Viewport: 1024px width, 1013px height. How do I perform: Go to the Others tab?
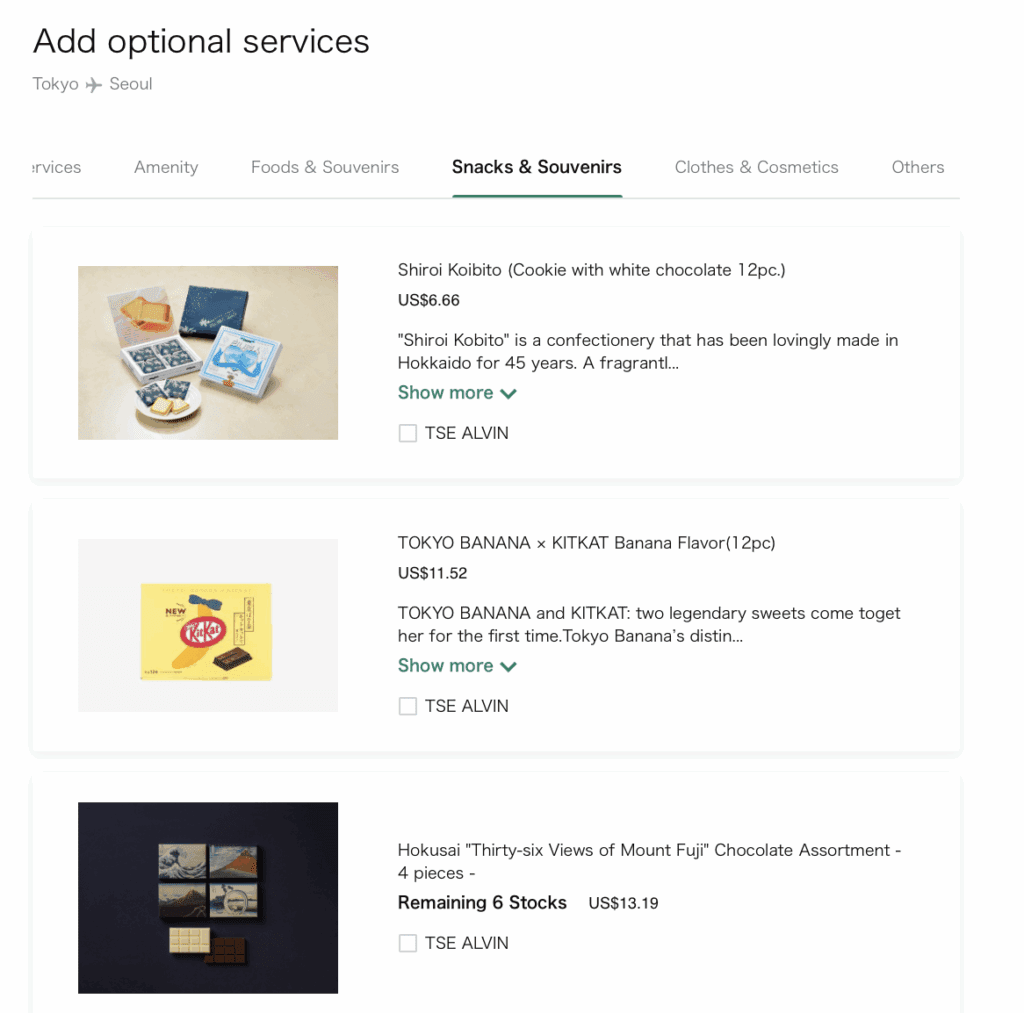(917, 167)
